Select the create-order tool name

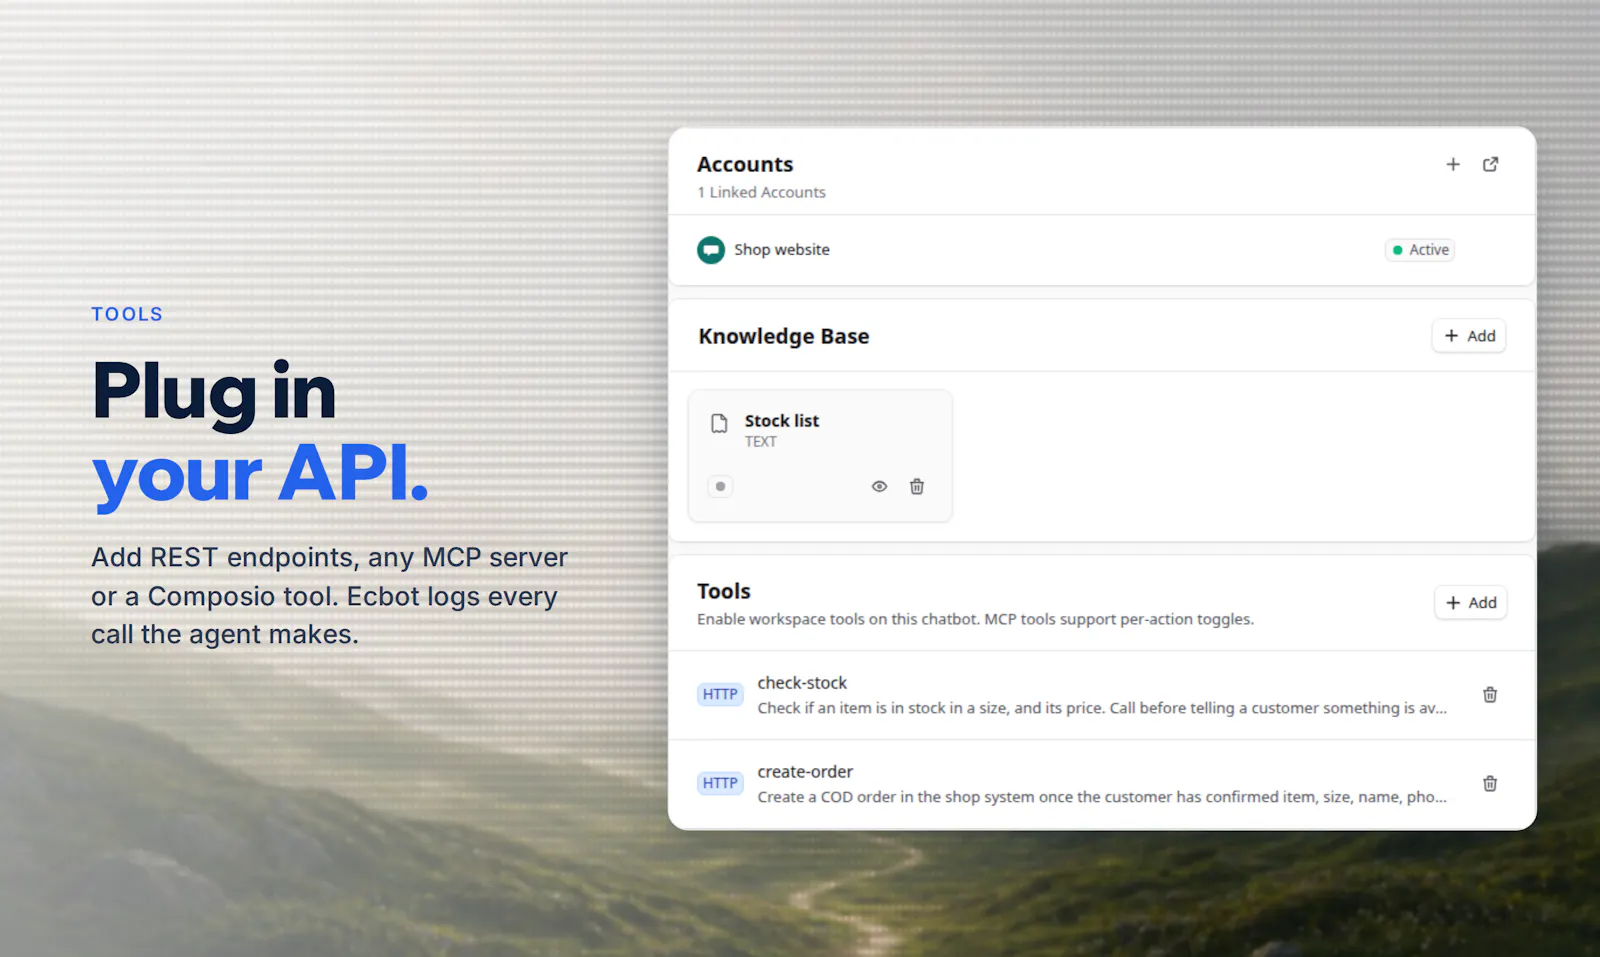[x=805, y=772]
